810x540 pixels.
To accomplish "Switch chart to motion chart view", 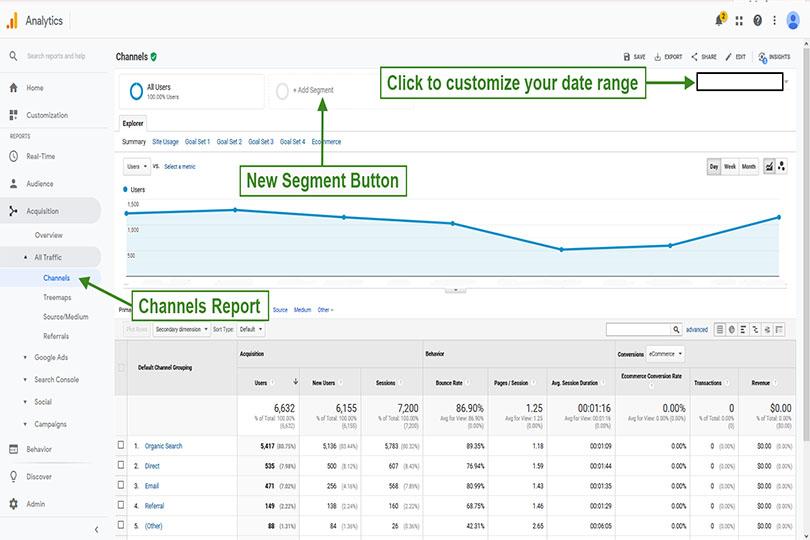I will click(x=781, y=166).
